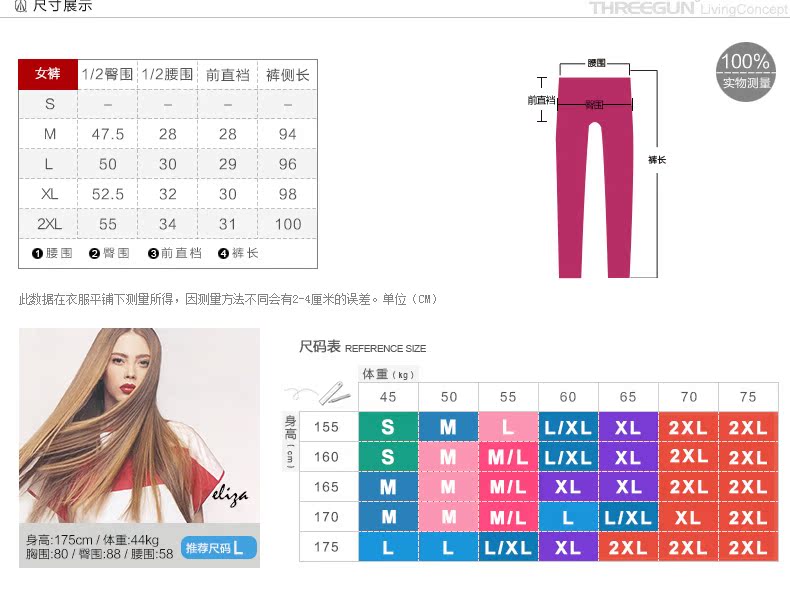Click the 身高:175cm / 体重:44kg caption
Viewport: 790px width, 606px height.
[x=92, y=540]
